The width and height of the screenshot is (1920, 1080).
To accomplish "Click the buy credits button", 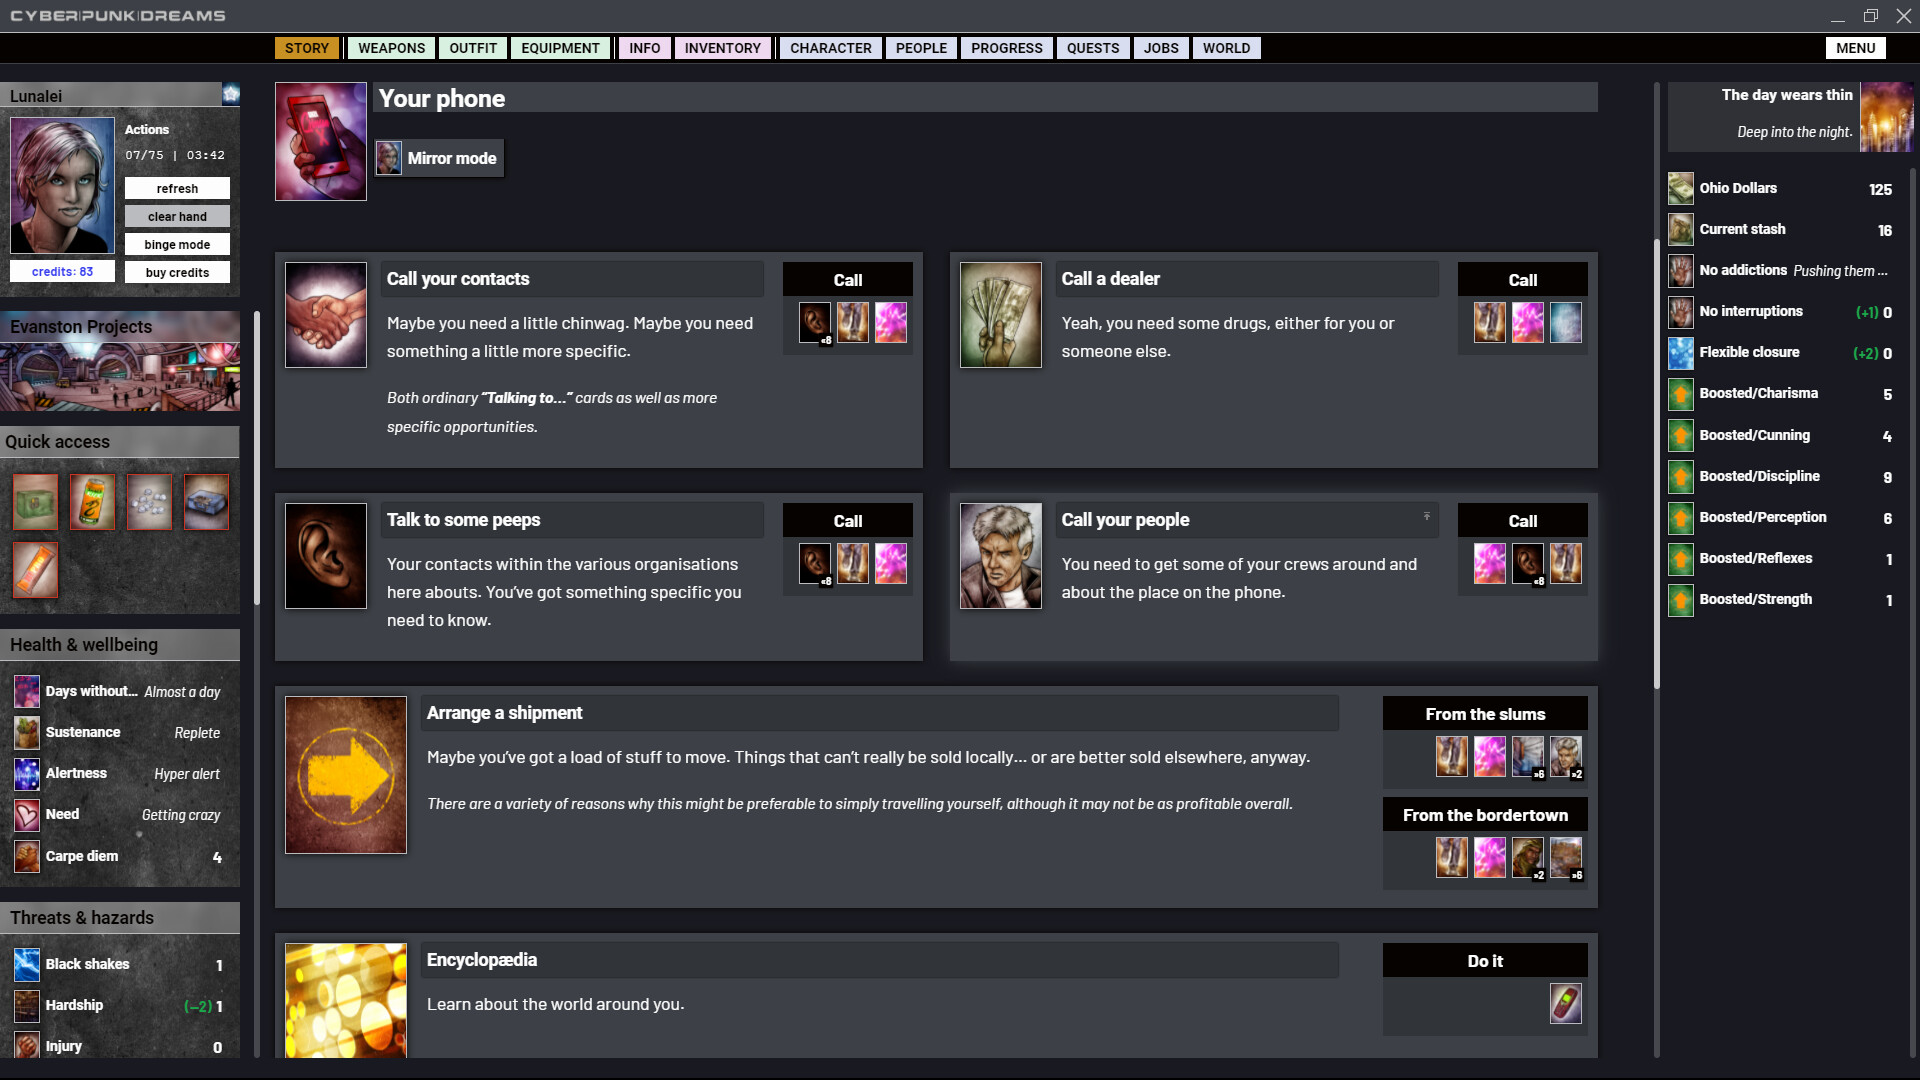I will (177, 272).
